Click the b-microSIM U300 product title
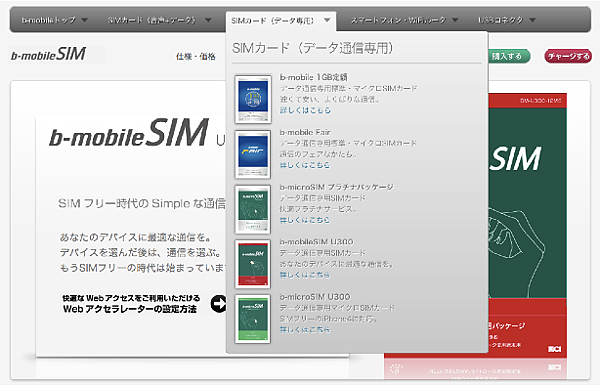Viewport: 600px width, 386px height. 315,297
